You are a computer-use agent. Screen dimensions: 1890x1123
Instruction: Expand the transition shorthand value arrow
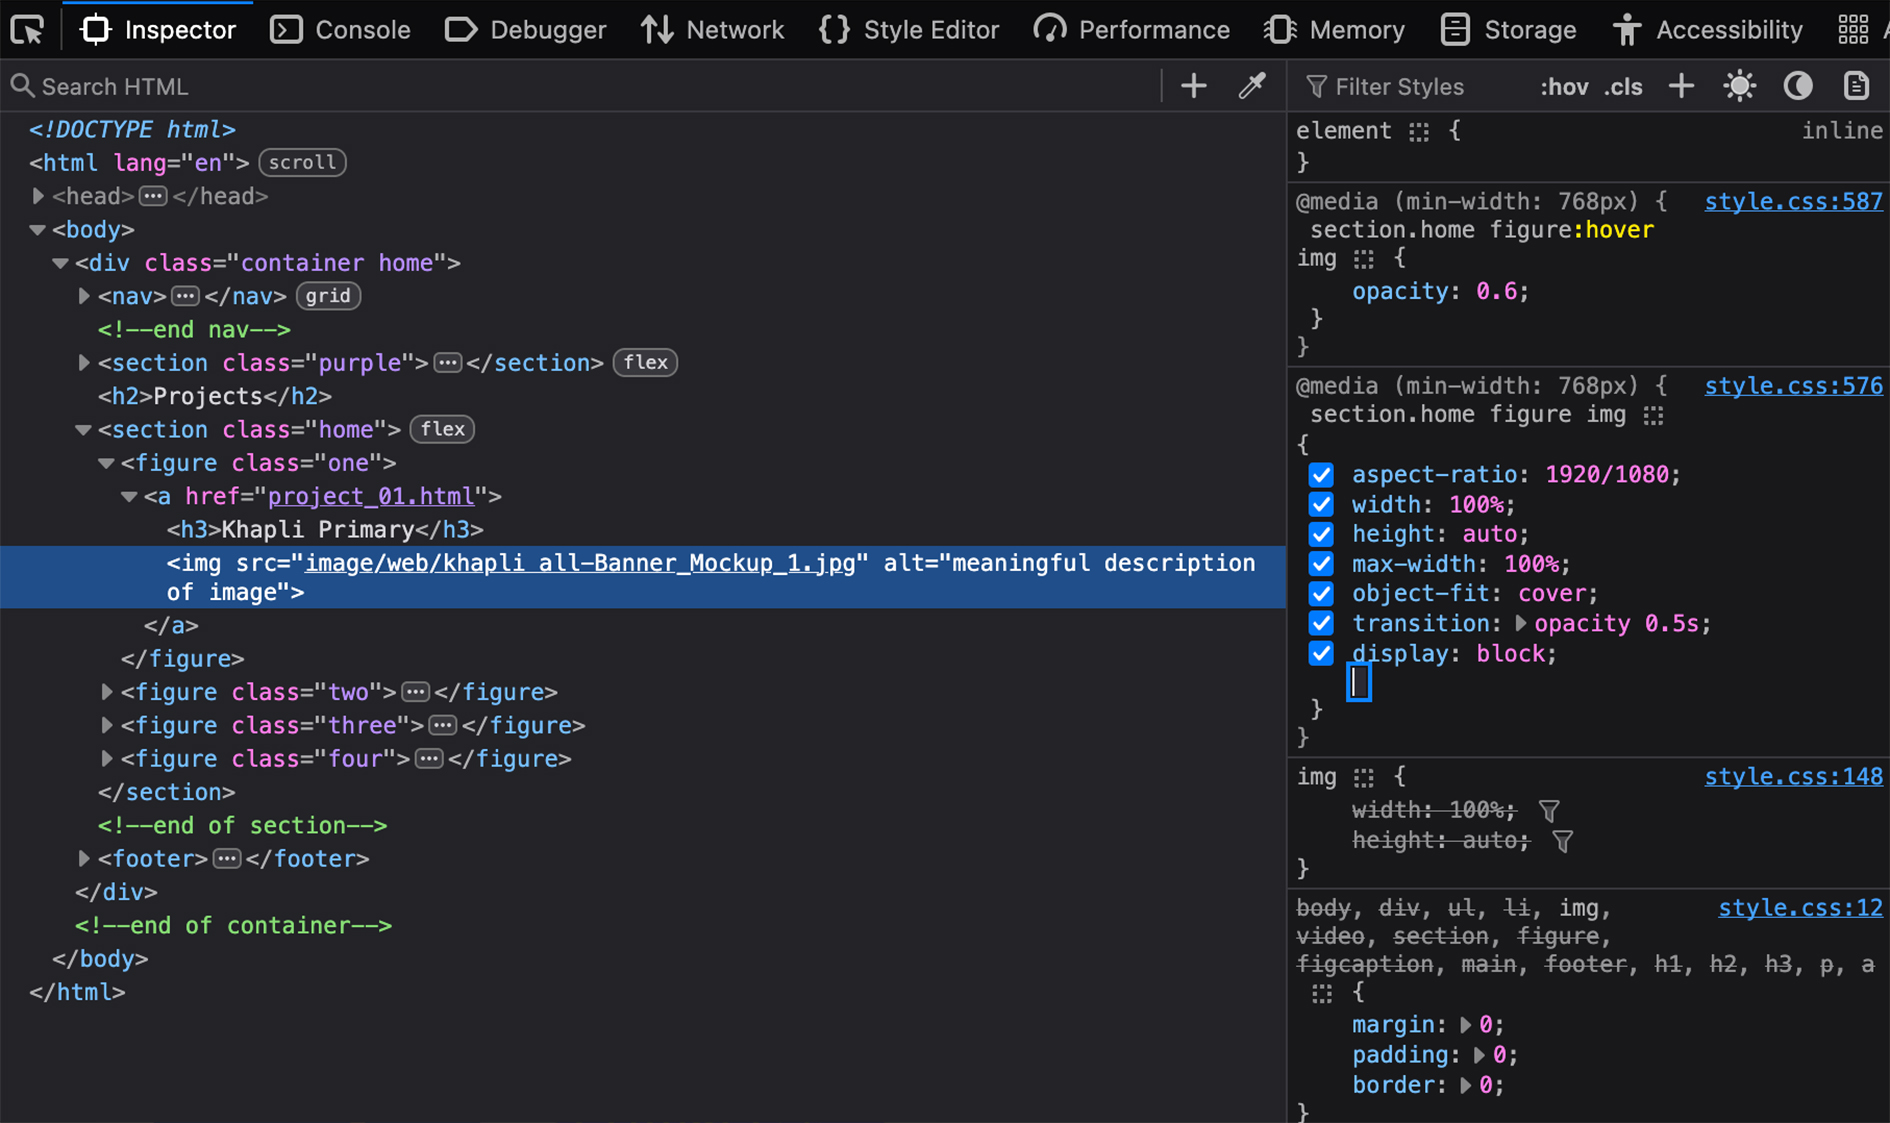[1520, 624]
